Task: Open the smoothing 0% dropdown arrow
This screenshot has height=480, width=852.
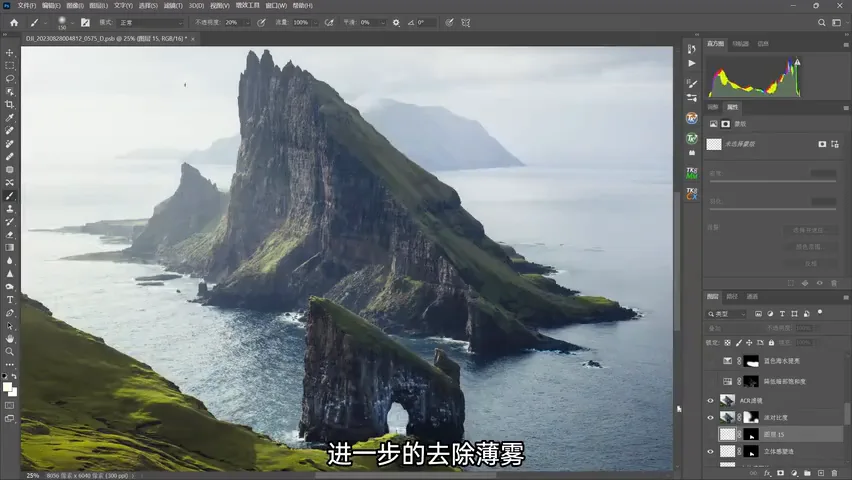Action: click(383, 23)
